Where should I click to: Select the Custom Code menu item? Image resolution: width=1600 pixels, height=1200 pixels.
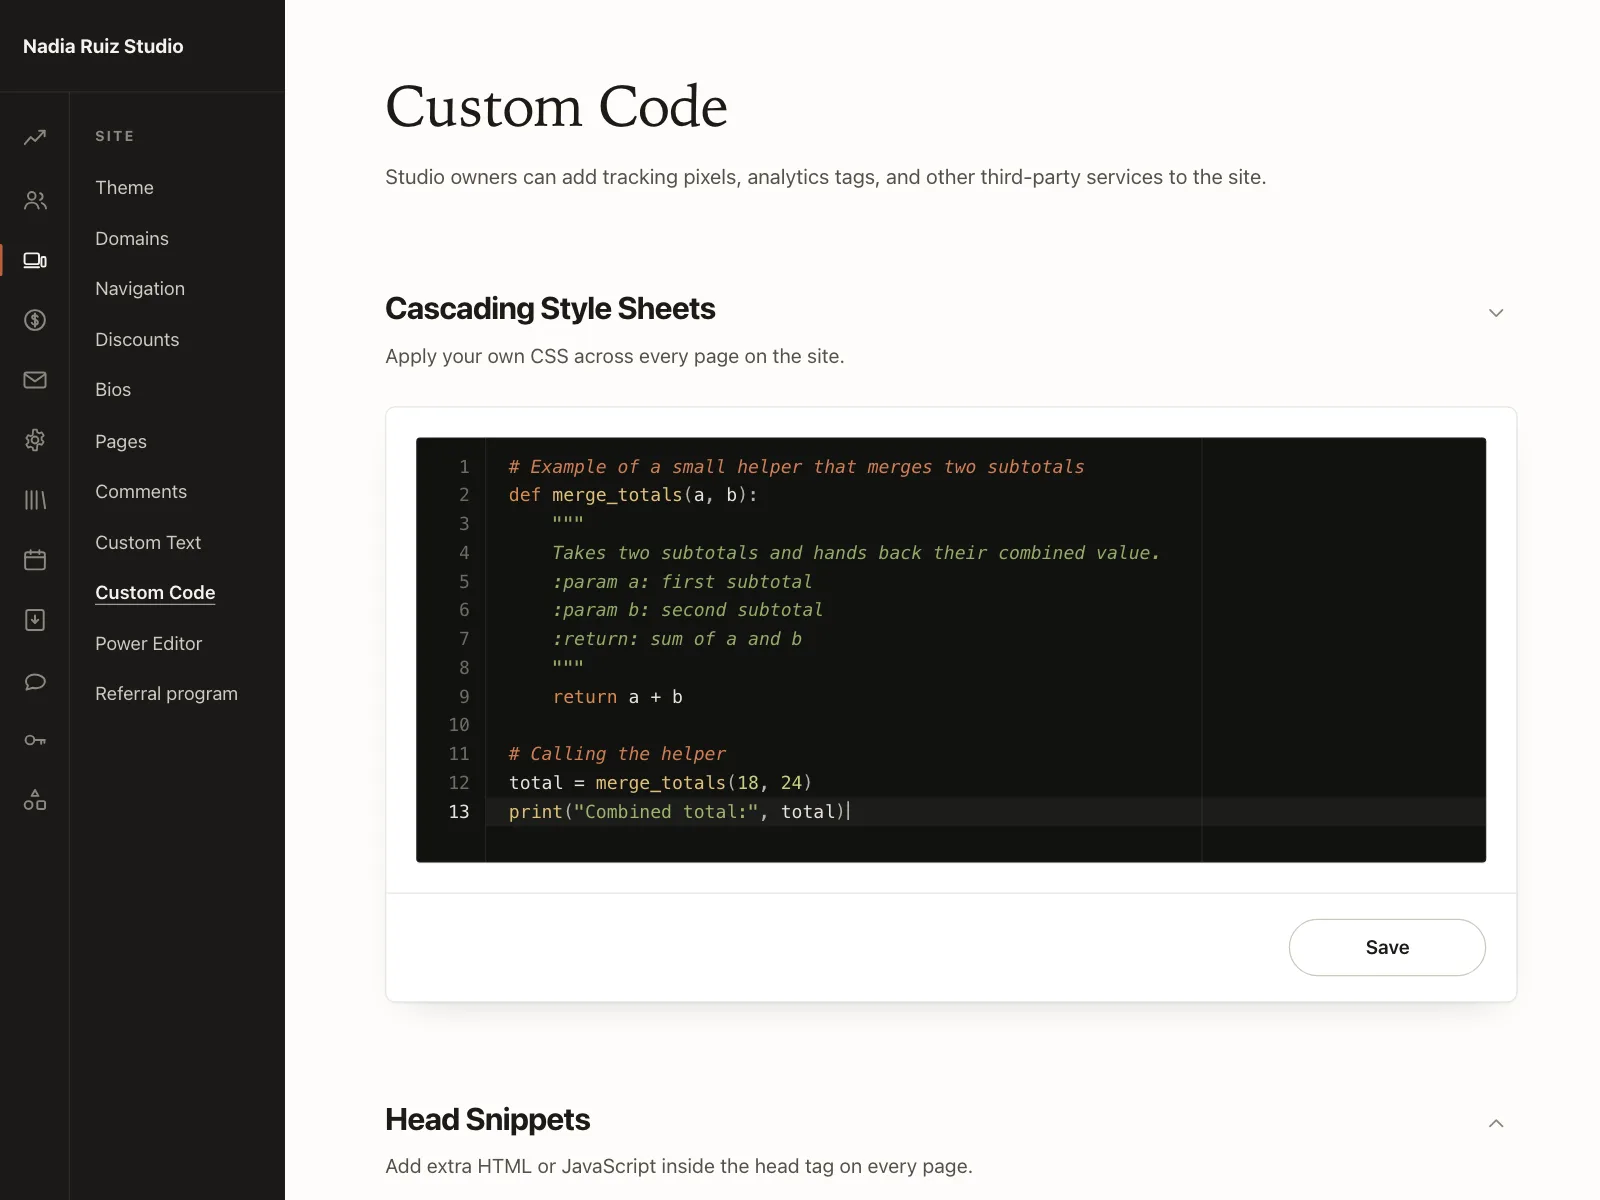pyautogui.click(x=155, y=593)
